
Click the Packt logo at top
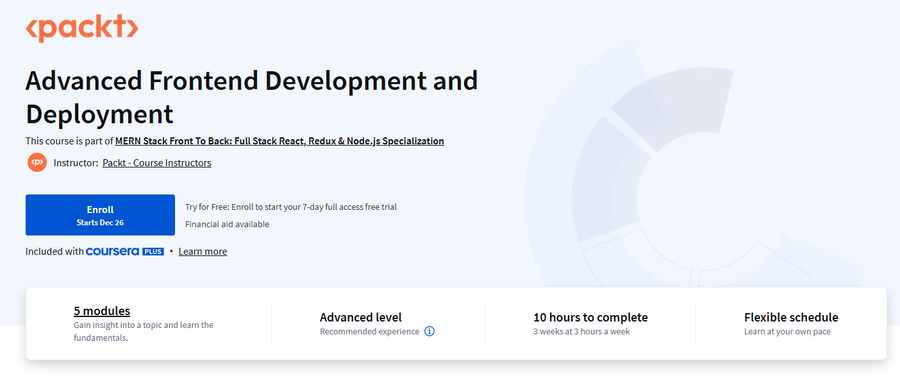(82, 29)
